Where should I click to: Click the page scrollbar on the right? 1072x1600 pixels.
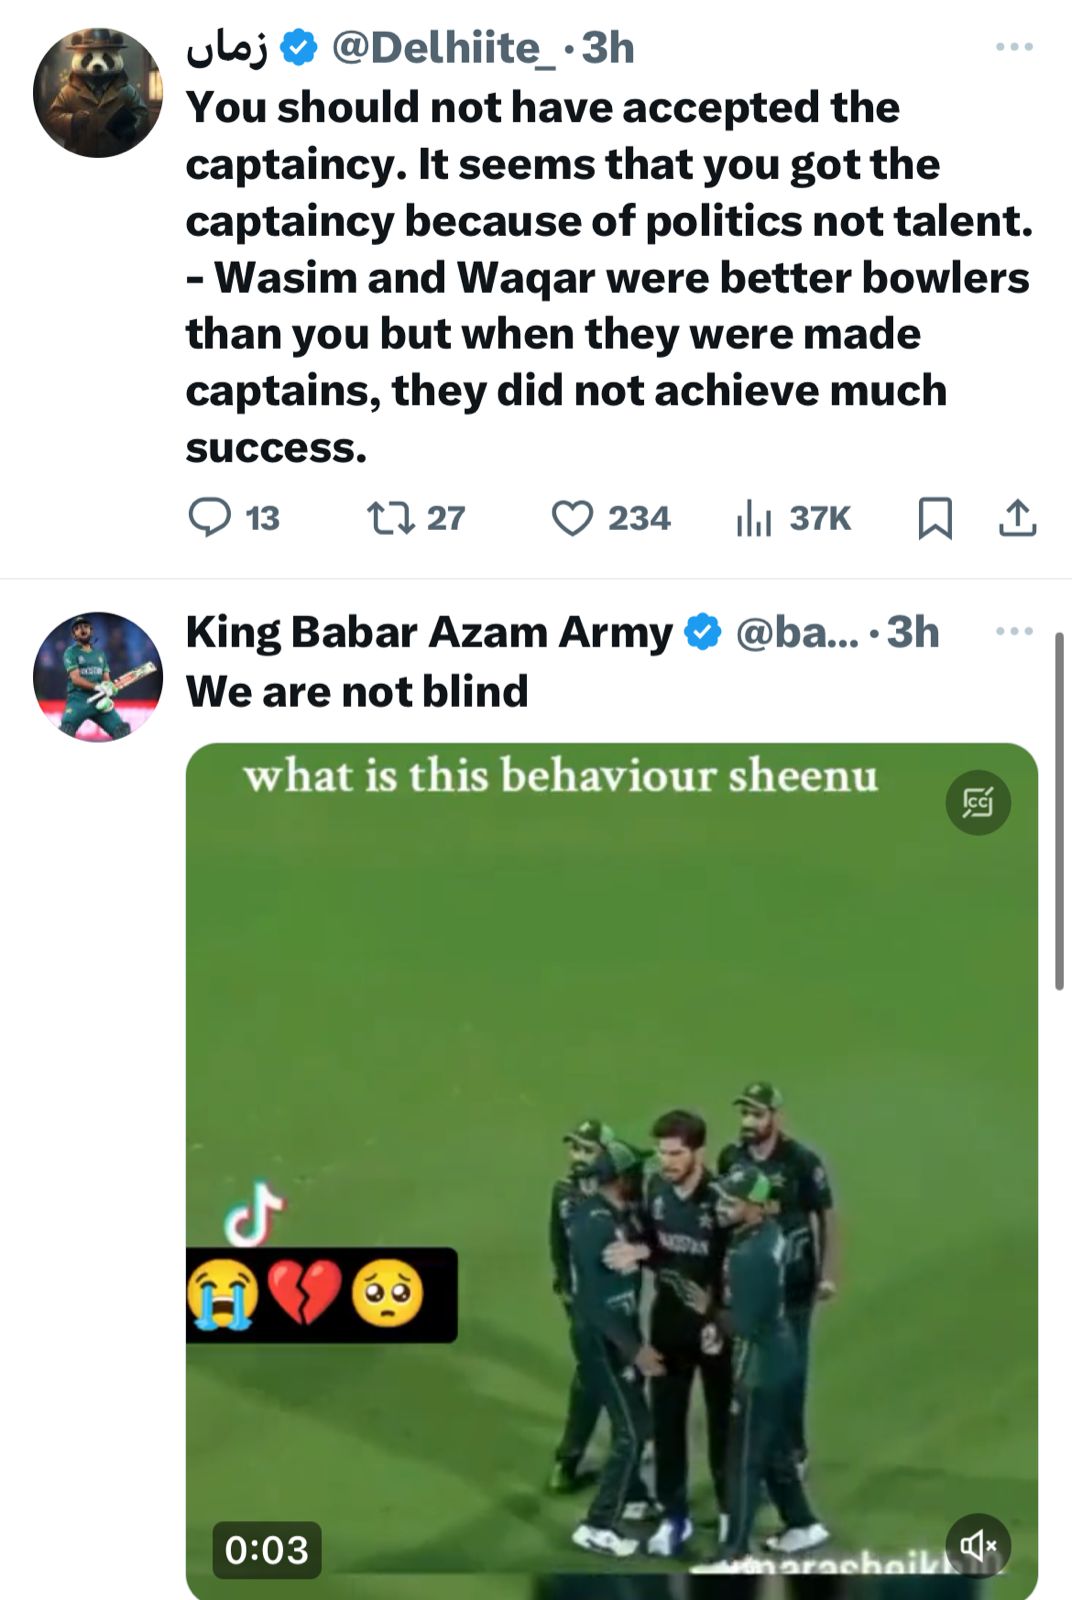click(1060, 810)
